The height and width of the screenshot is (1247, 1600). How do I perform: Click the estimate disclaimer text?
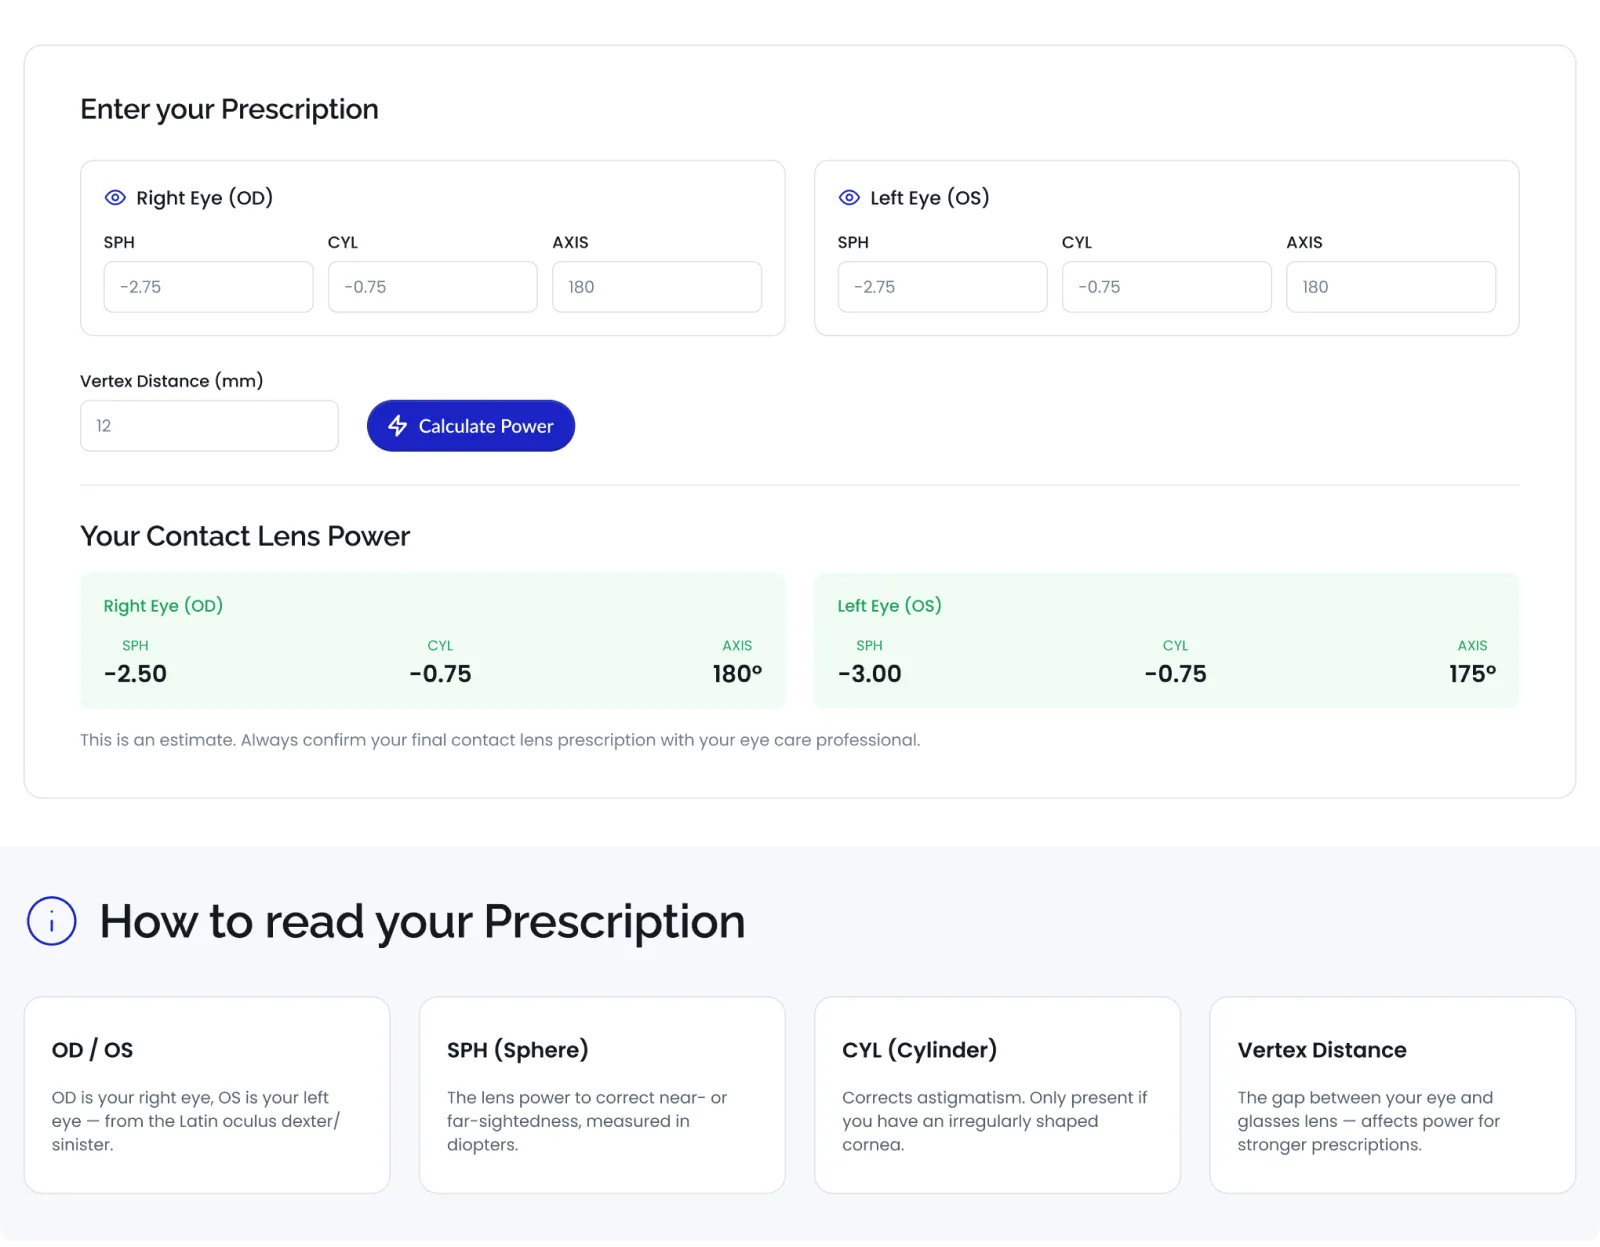coord(500,740)
